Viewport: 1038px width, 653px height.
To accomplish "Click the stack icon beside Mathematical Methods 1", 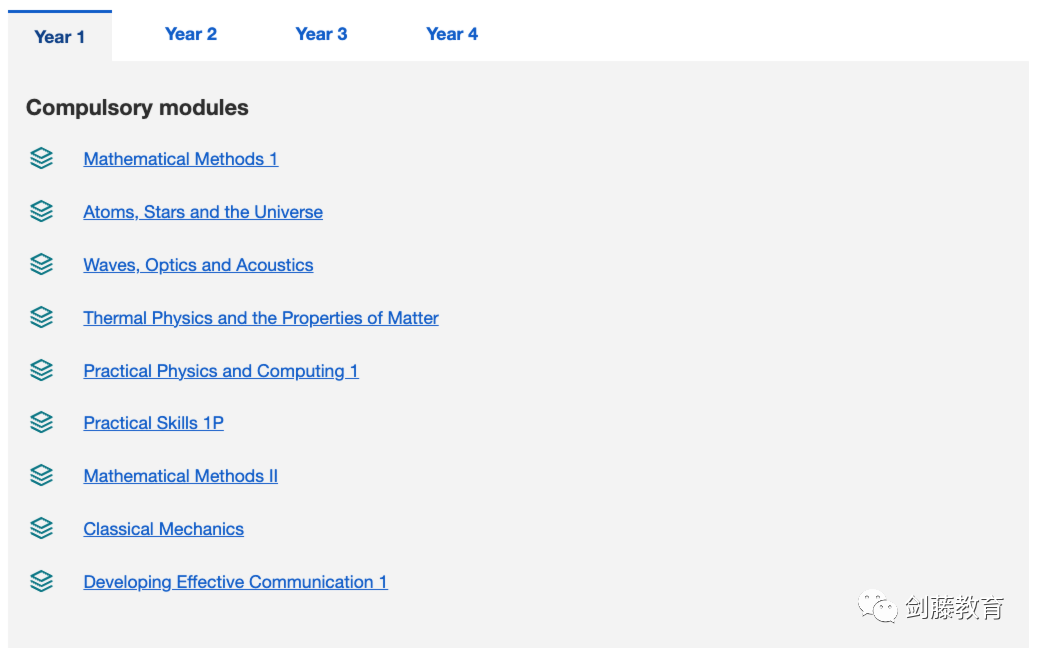I will click(41, 159).
